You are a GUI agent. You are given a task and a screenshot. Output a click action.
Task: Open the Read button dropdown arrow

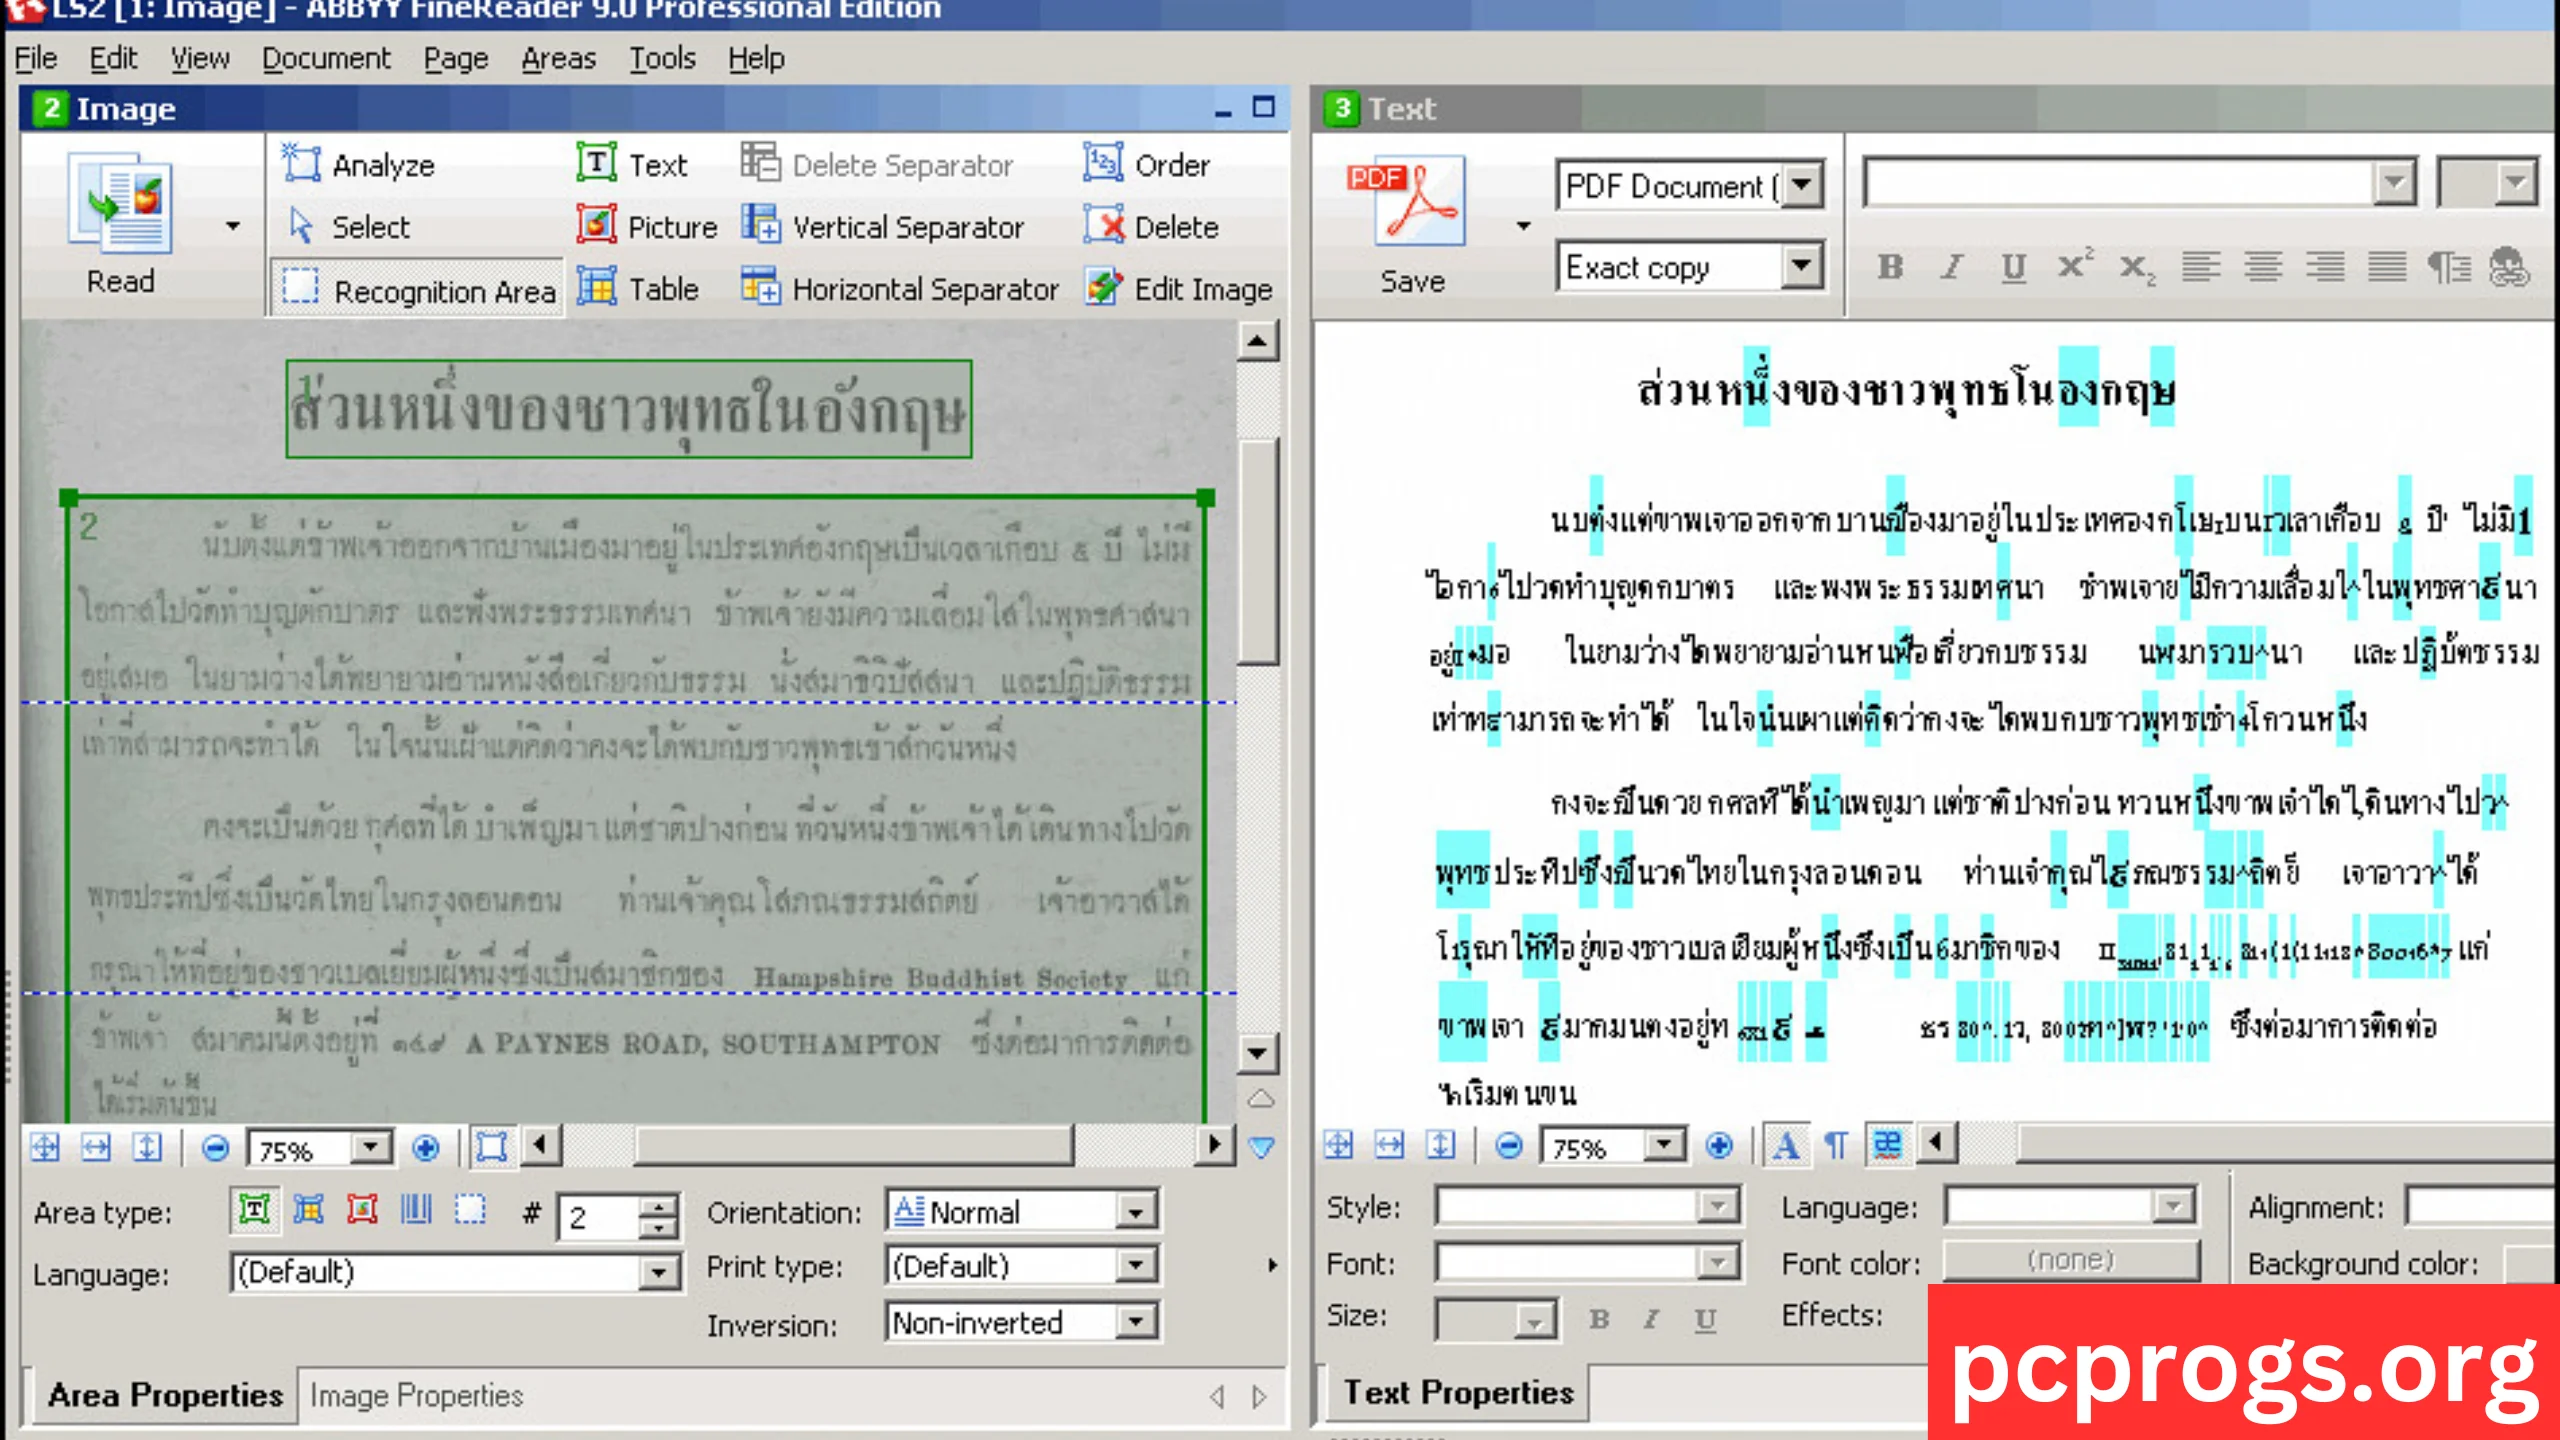click(233, 226)
